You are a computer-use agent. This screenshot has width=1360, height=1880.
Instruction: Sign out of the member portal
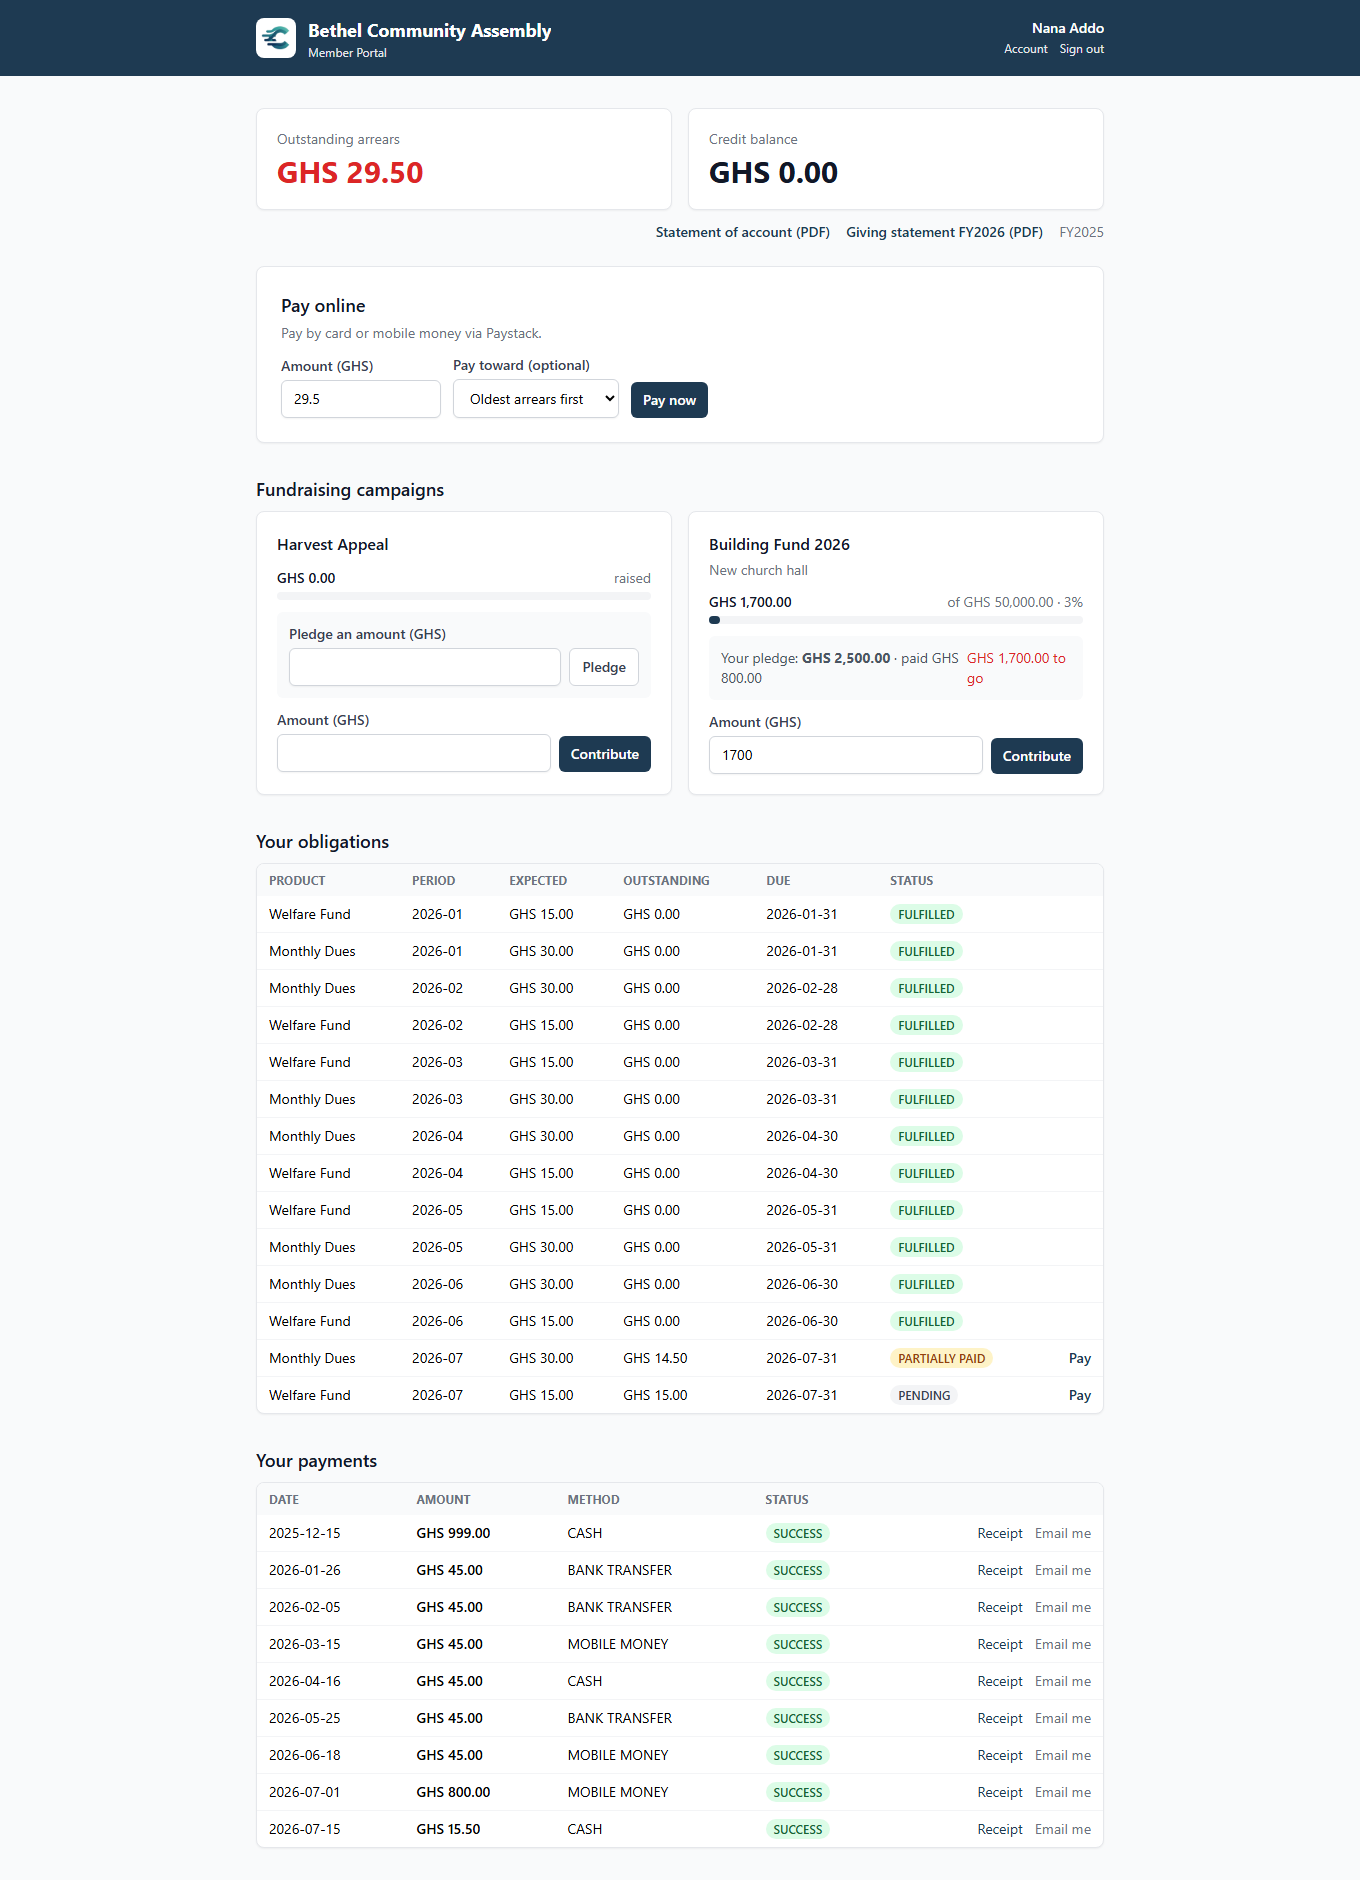1082,49
